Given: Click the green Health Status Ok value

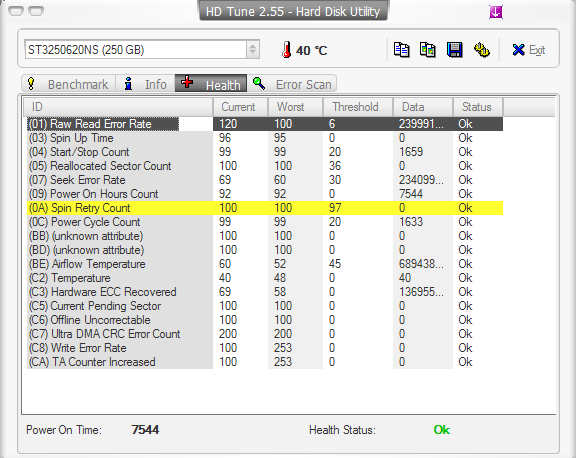Looking at the screenshot, I should 442,430.
